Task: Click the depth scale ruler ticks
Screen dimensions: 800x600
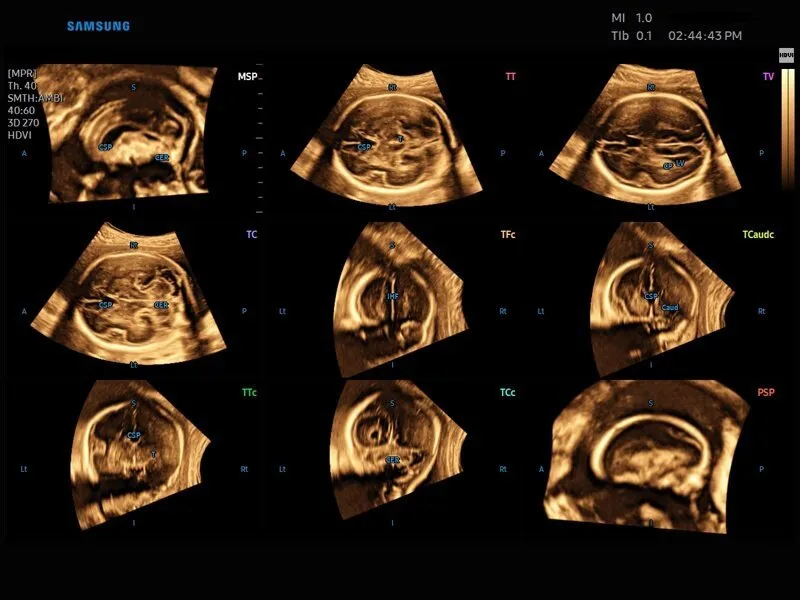Action: click(x=260, y=140)
